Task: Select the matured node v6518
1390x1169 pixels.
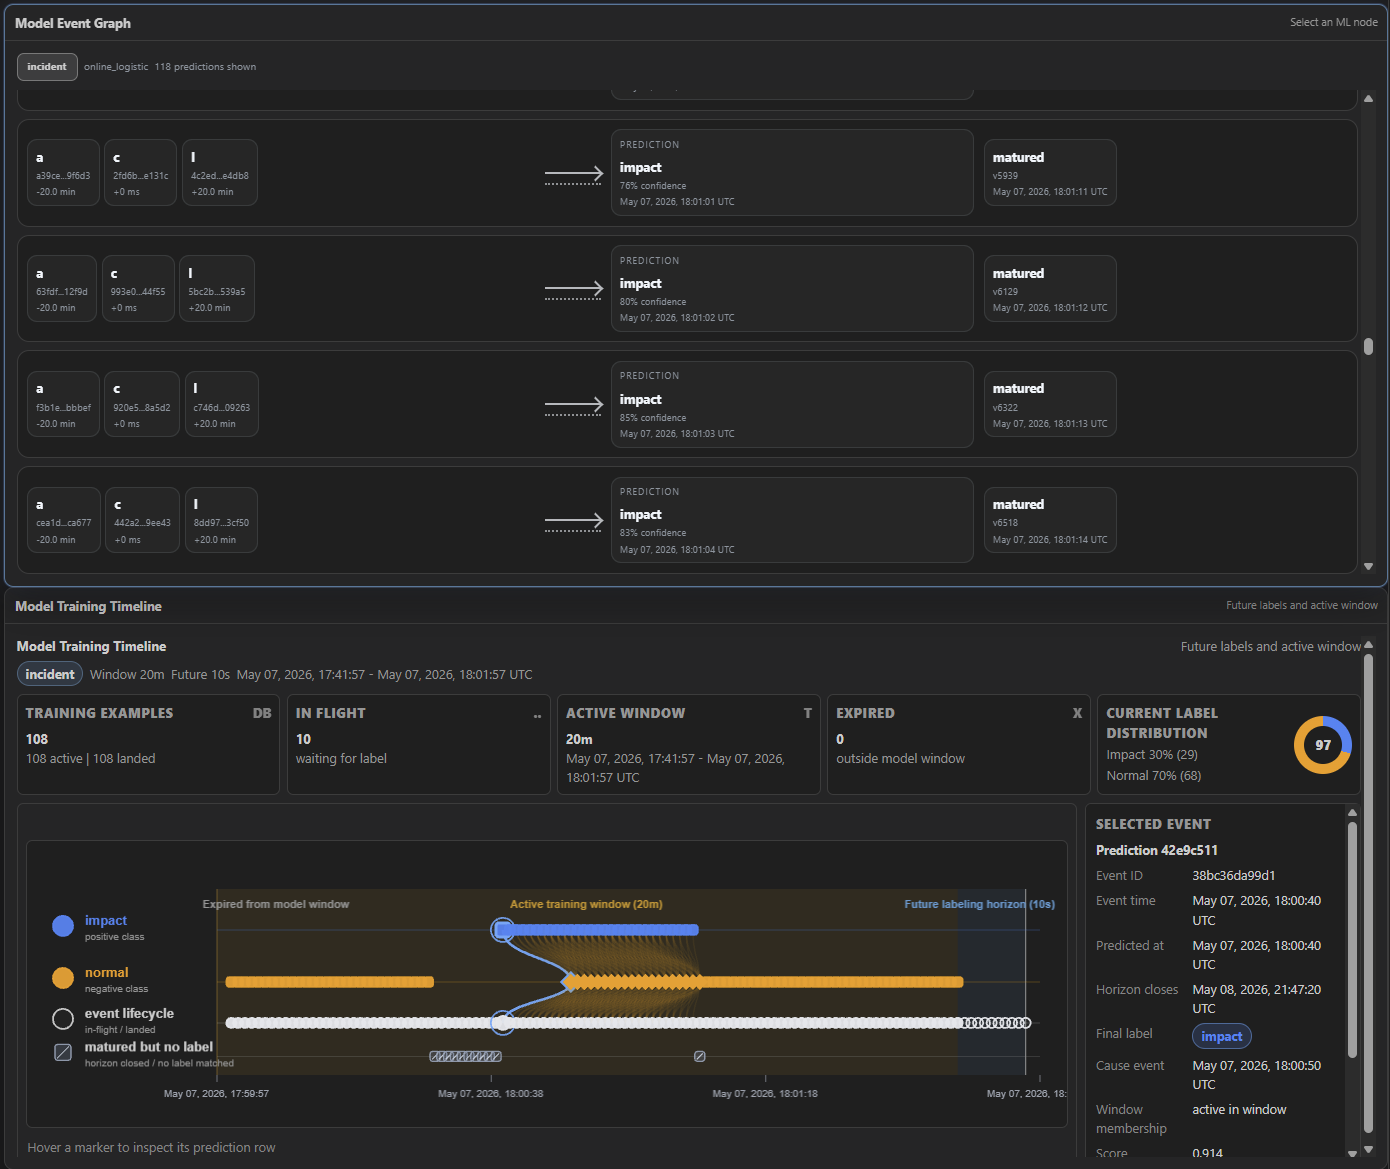Action: coord(1050,520)
